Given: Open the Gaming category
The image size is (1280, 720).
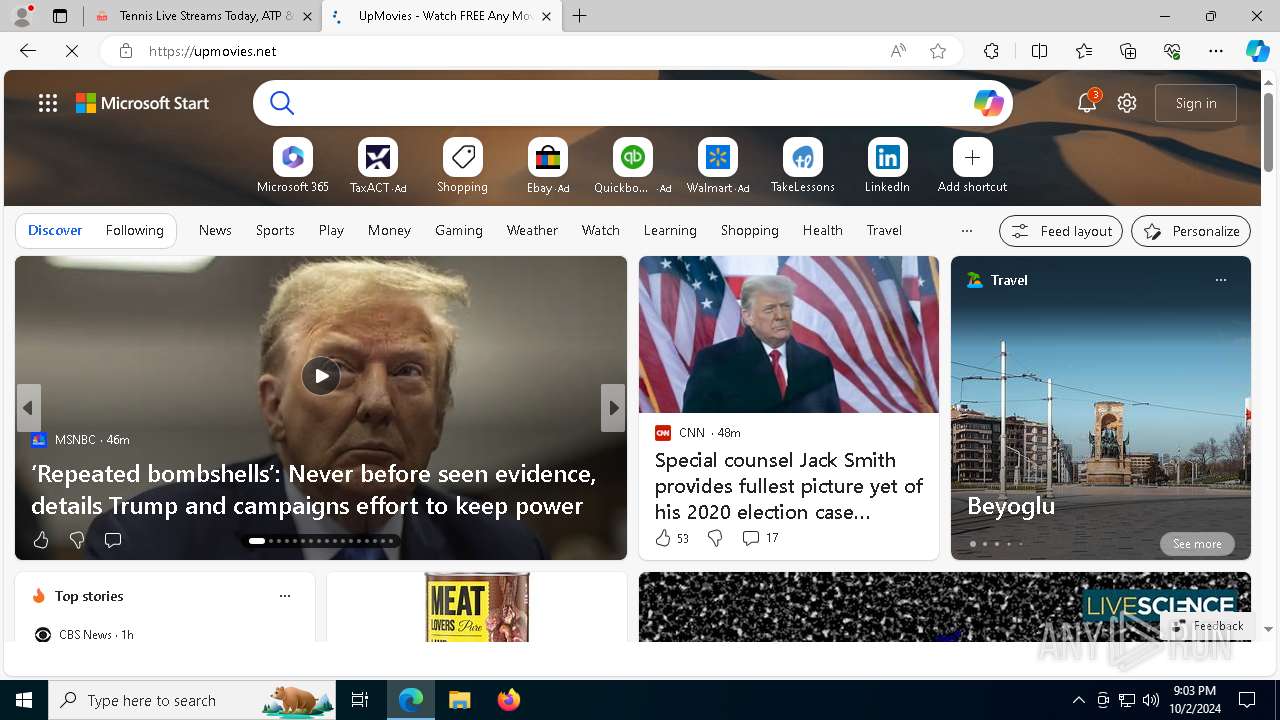Looking at the screenshot, I should 459,230.
